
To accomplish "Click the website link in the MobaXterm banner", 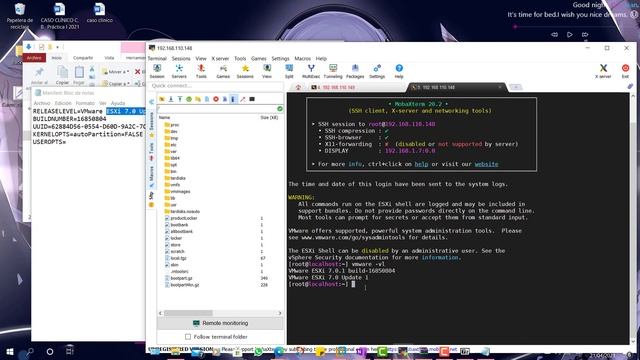I will (x=486, y=164).
